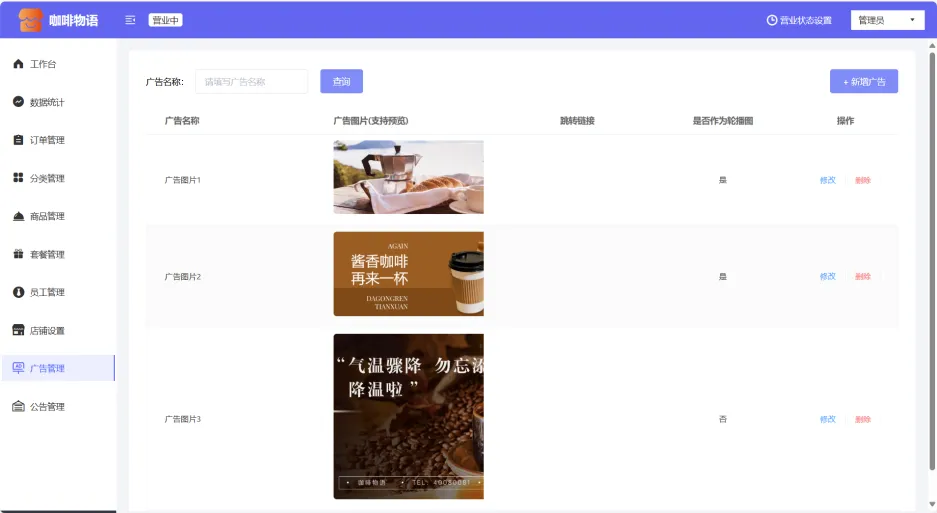
Task: Focus the 广告名称 input field
Action: click(251, 82)
